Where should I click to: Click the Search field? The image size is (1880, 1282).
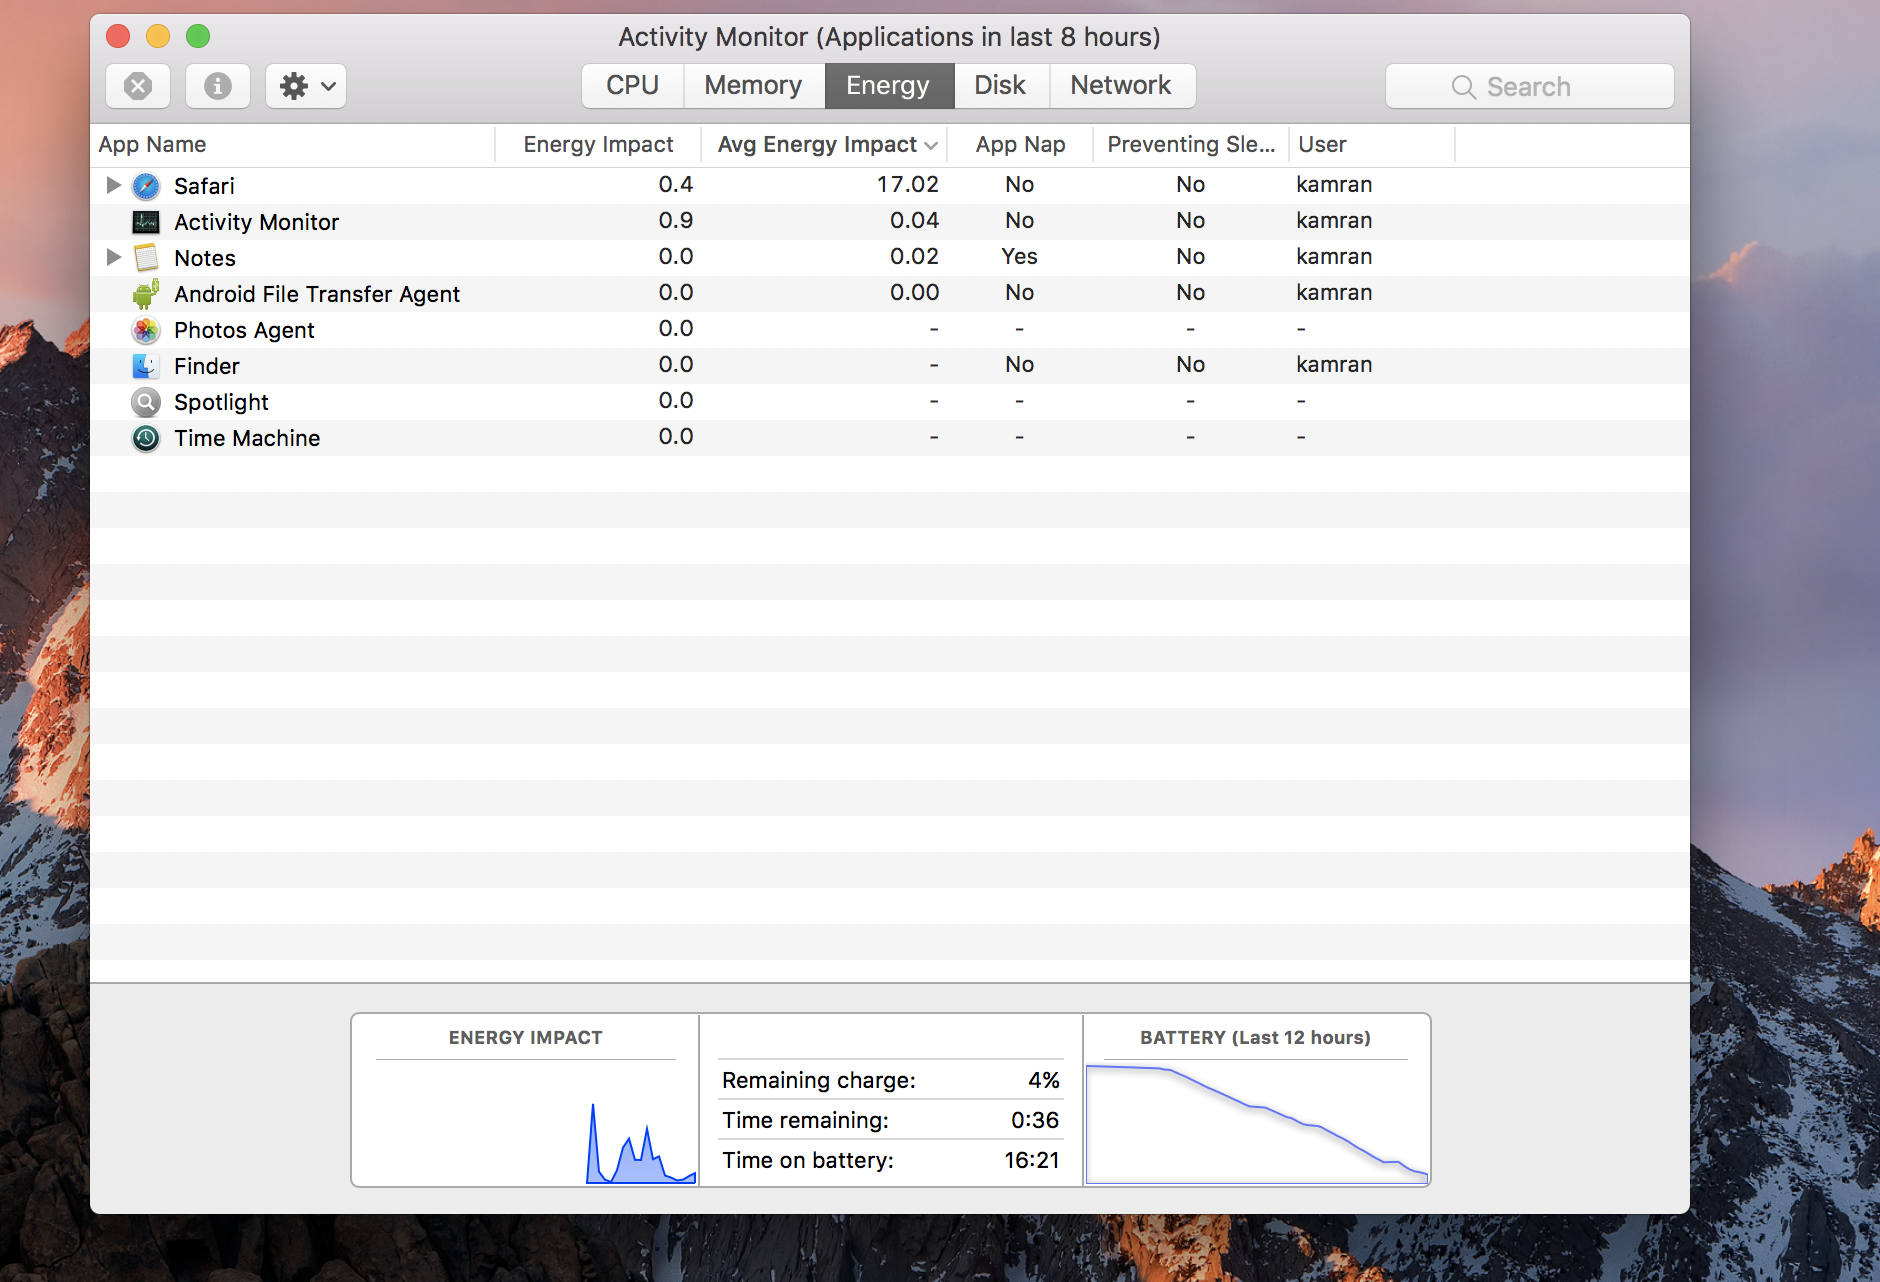point(1529,87)
